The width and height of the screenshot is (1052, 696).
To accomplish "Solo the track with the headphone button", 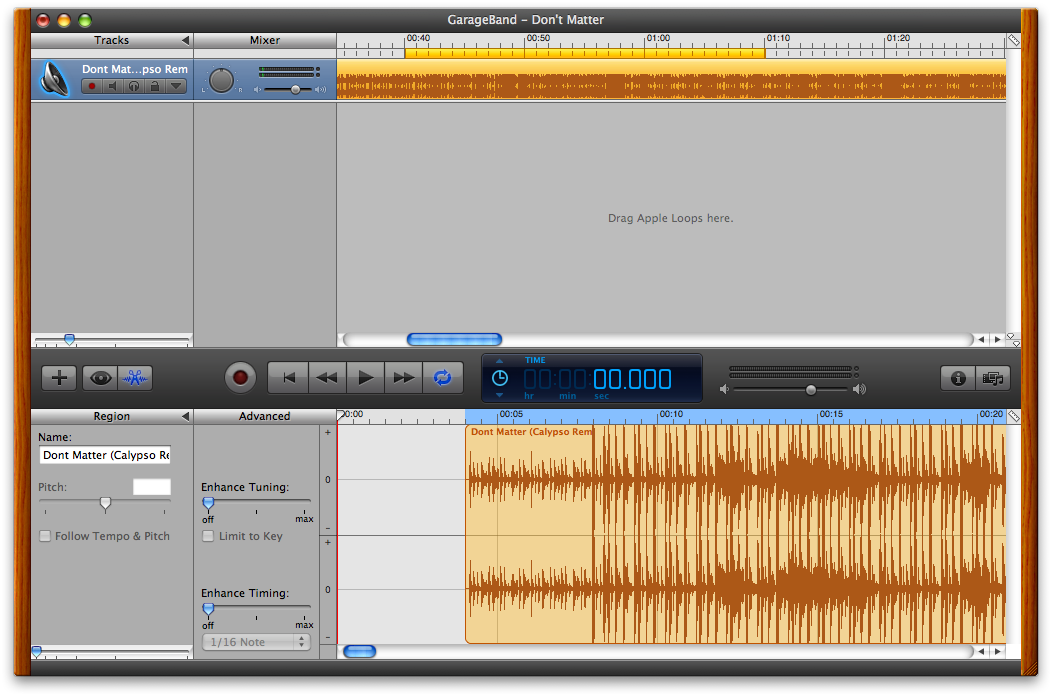I will pos(134,87).
